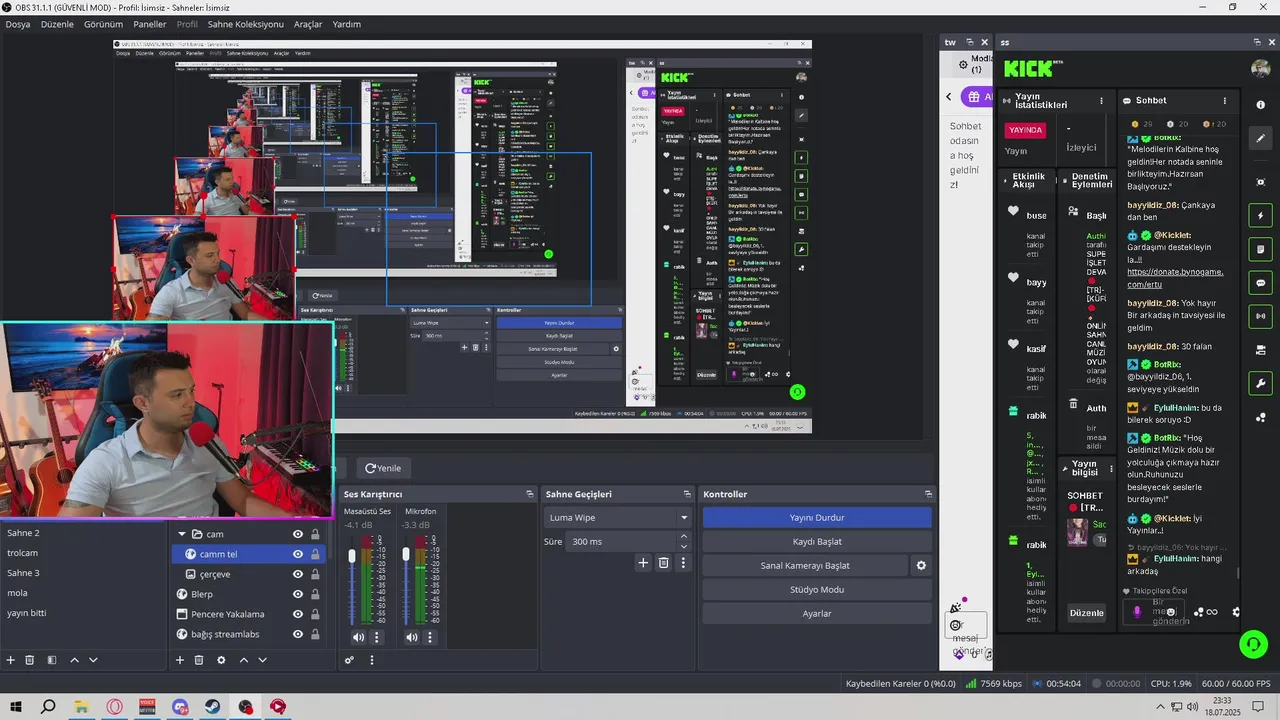Open Sohbet panel options menu
Screen dimensions: 1280x720
(1225, 101)
